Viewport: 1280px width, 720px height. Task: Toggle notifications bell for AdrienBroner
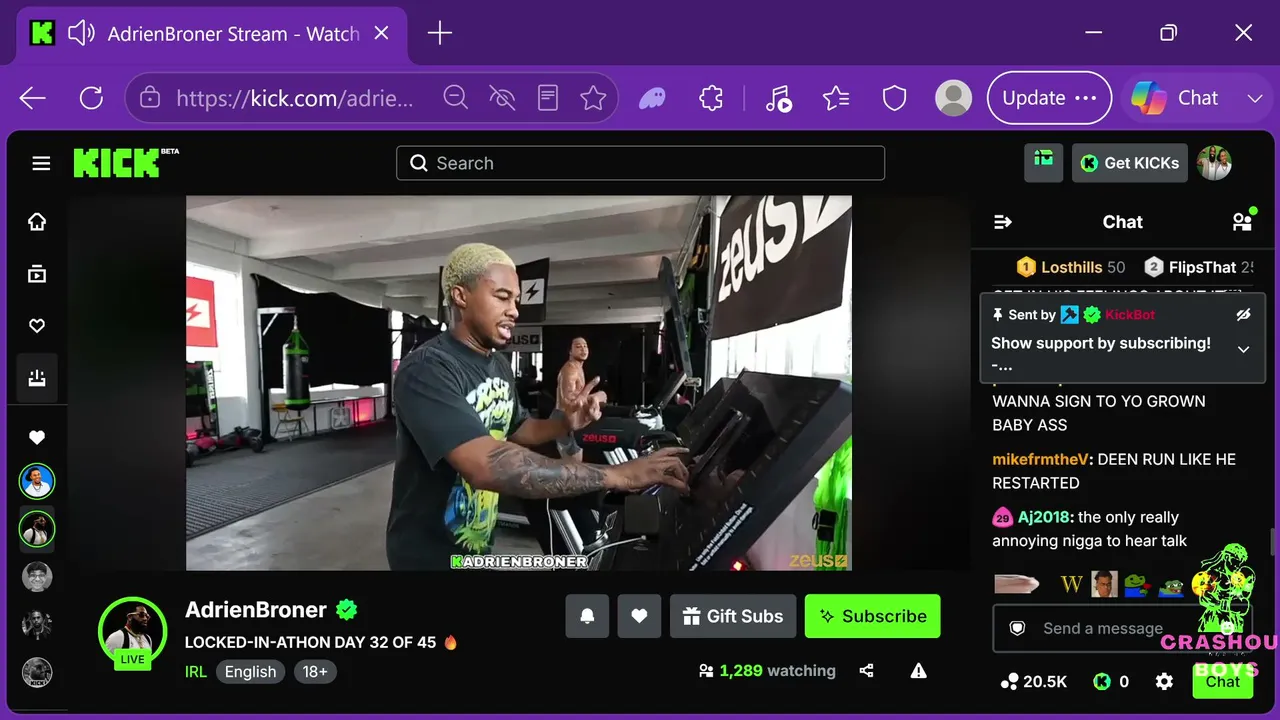(x=587, y=616)
